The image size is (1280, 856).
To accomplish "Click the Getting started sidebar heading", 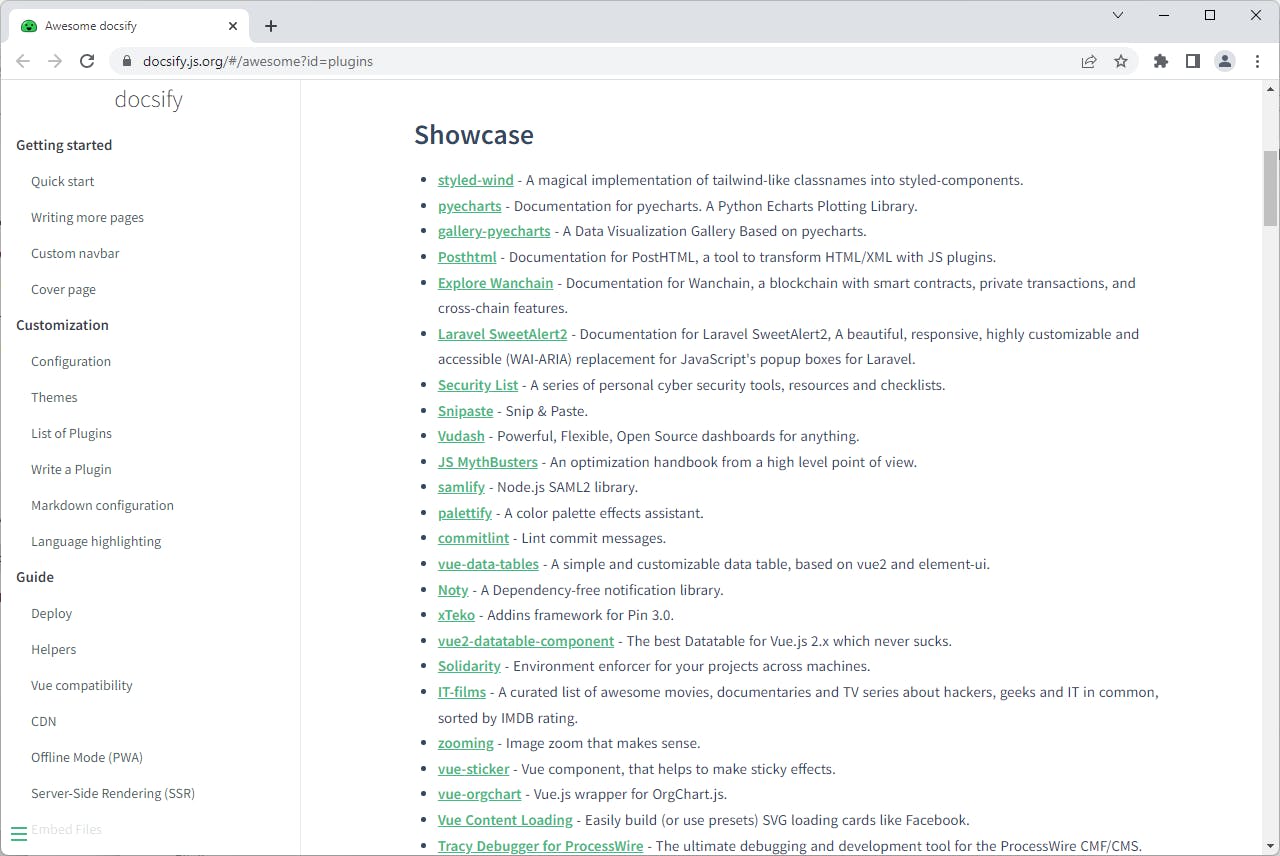I will [x=64, y=145].
